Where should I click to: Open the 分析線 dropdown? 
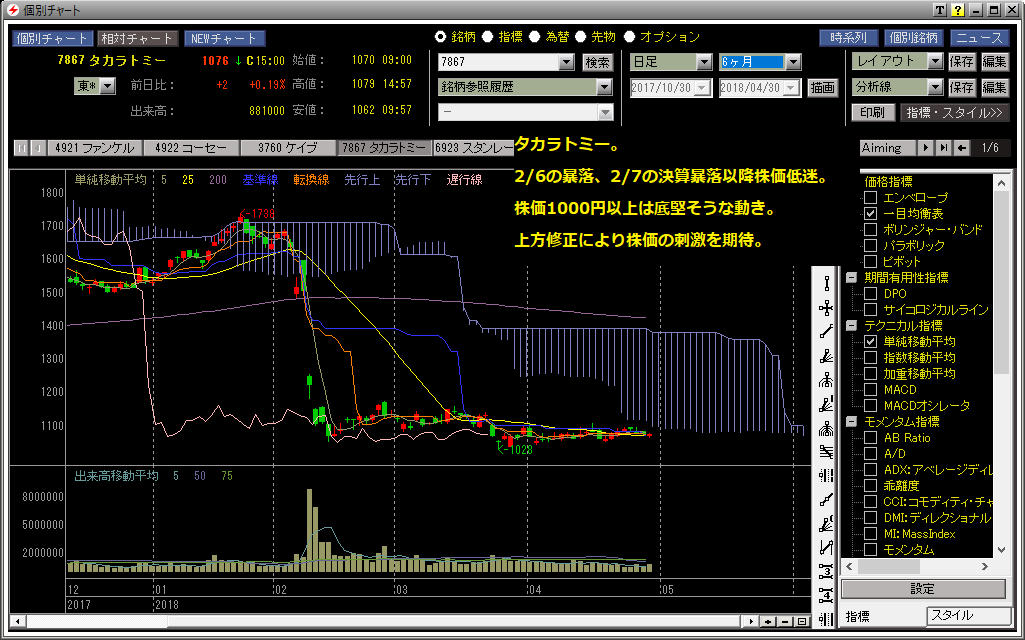coord(935,87)
